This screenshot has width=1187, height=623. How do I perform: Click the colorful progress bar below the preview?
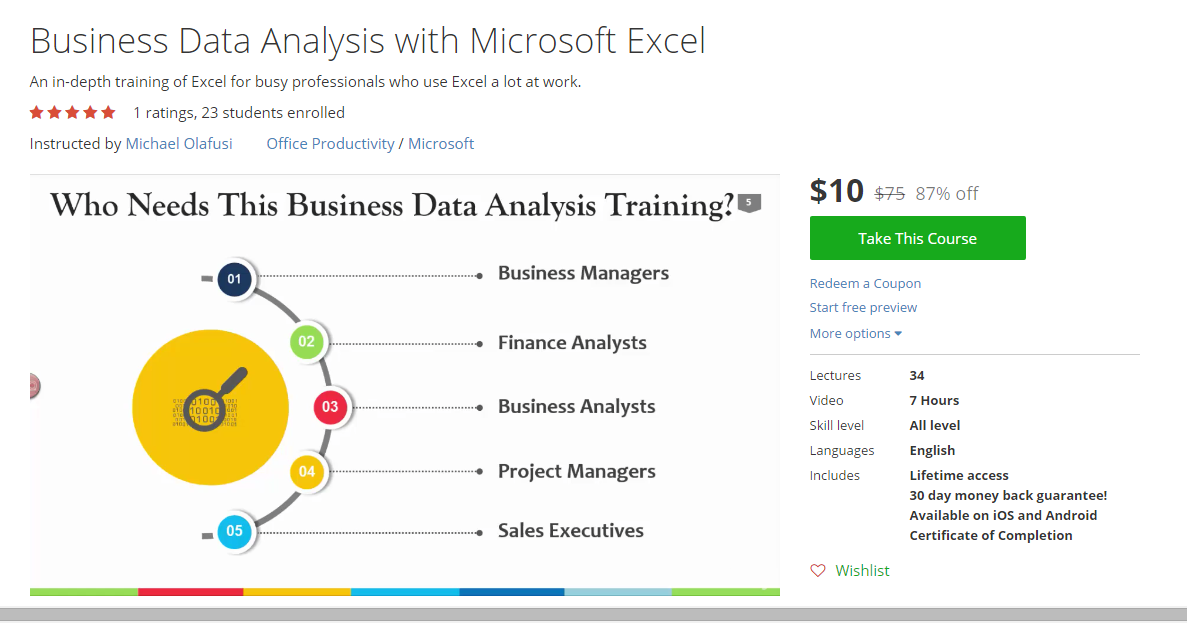click(405, 592)
